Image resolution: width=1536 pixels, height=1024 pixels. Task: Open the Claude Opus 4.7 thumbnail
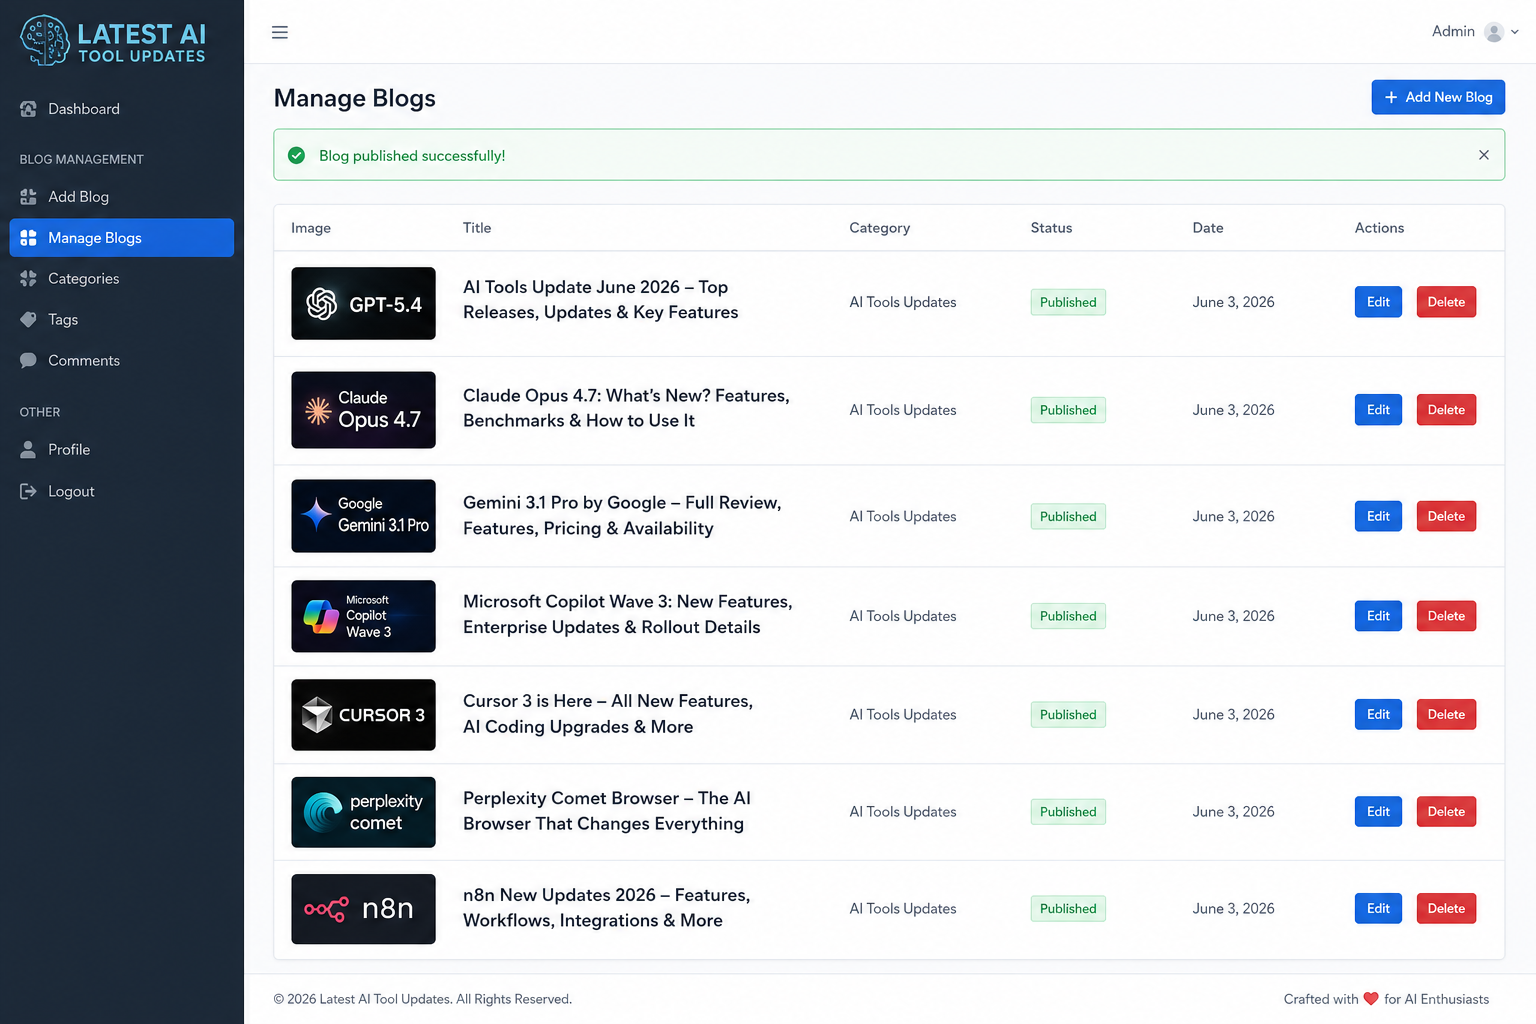[x=363, y=410]
